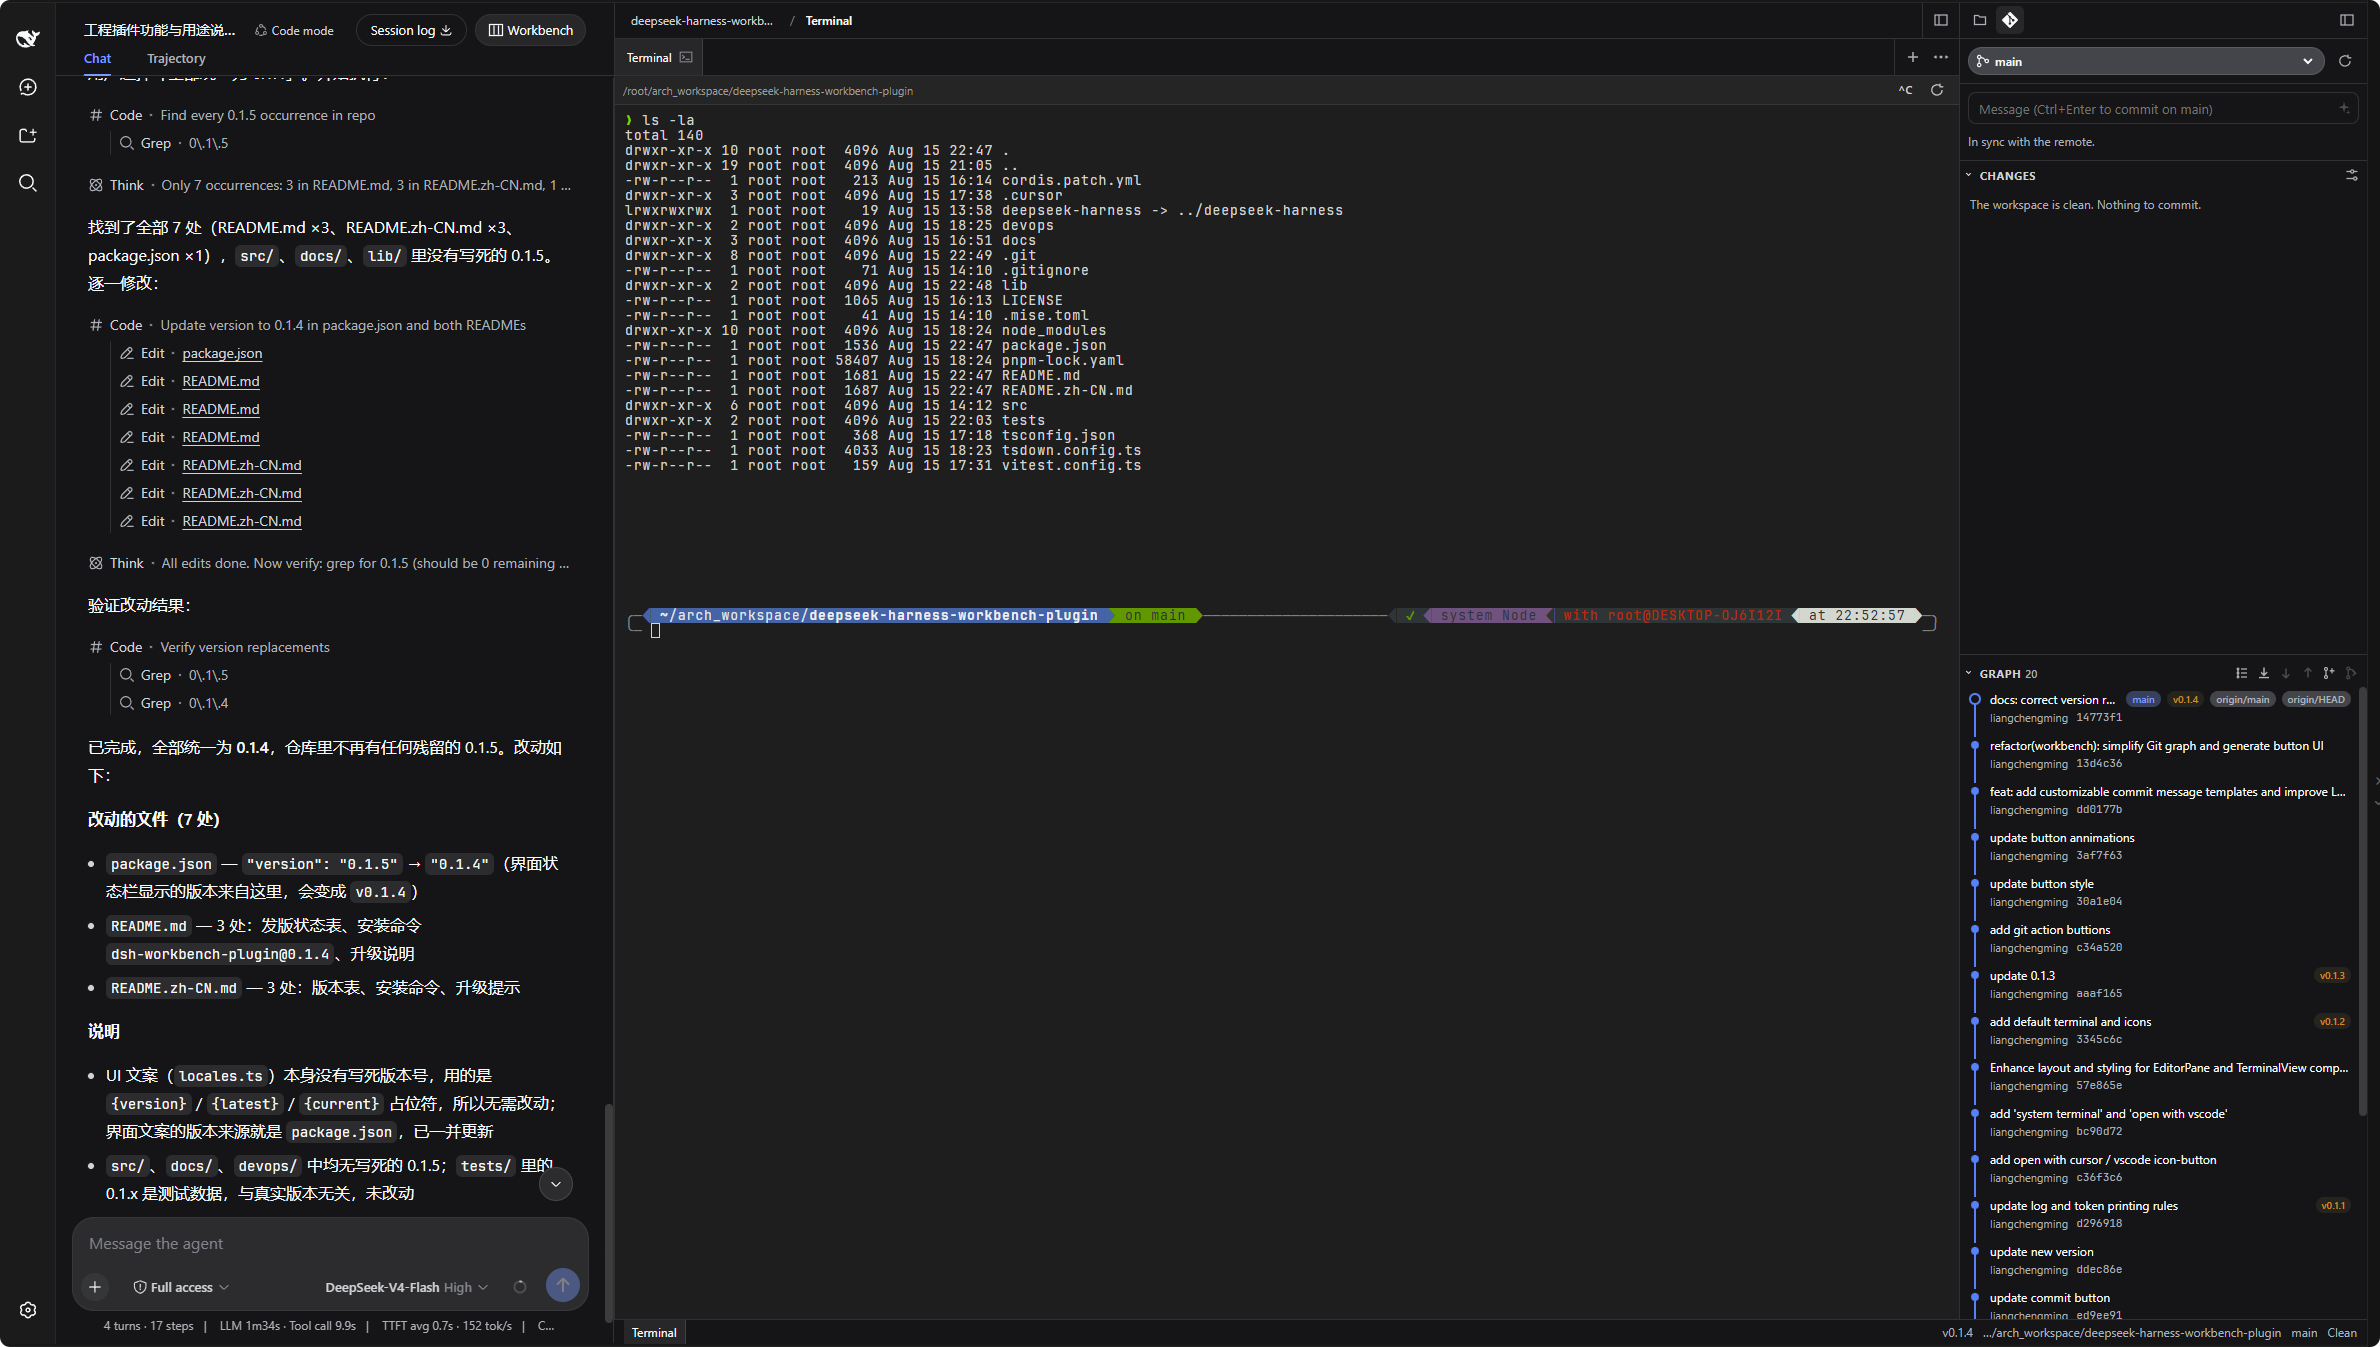Image resolution: width=2380 pixels, height=1347 pixels.
Task: Add a new terminal with the plus icon
Action: [x=1912, y=57]
